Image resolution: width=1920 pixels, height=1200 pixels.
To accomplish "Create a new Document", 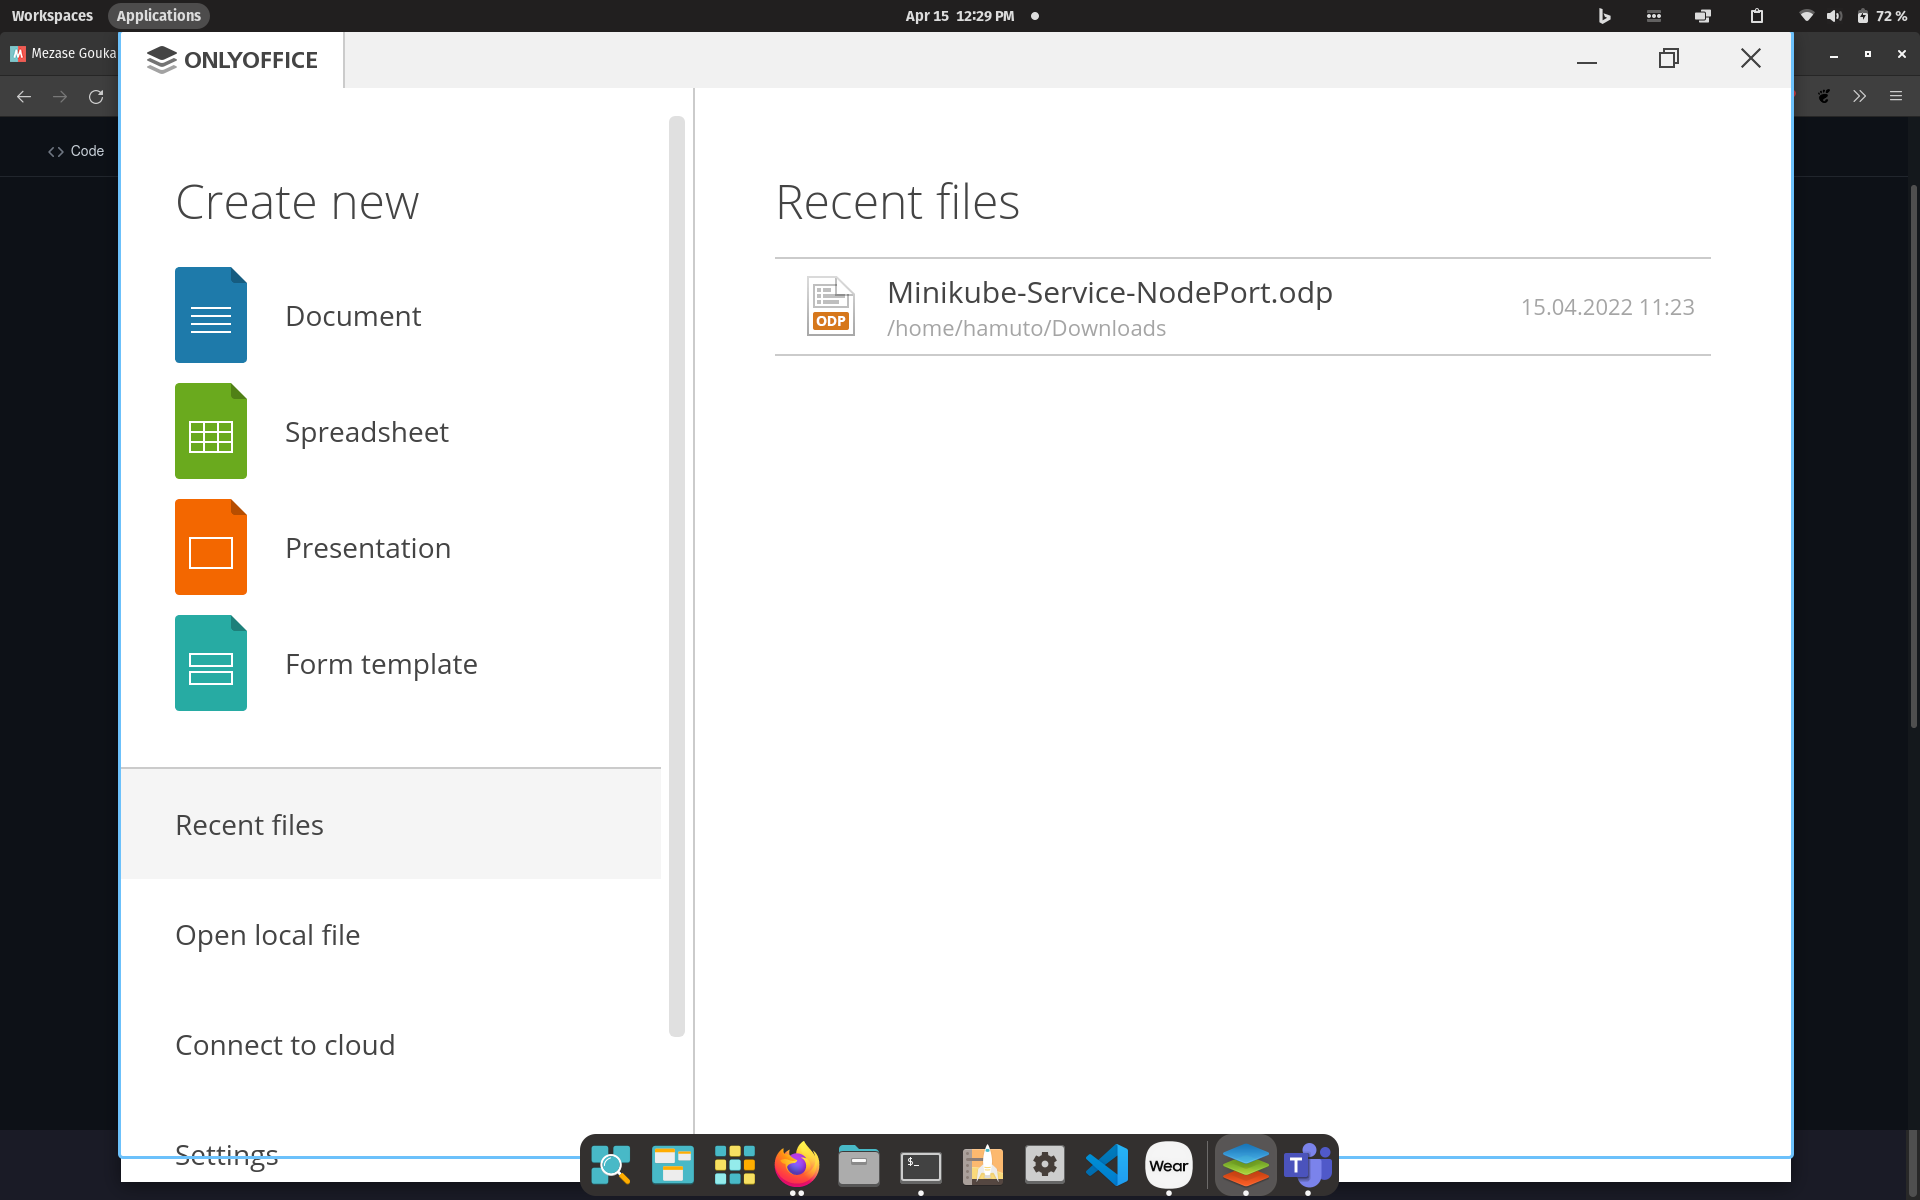I will pos(352,315).
